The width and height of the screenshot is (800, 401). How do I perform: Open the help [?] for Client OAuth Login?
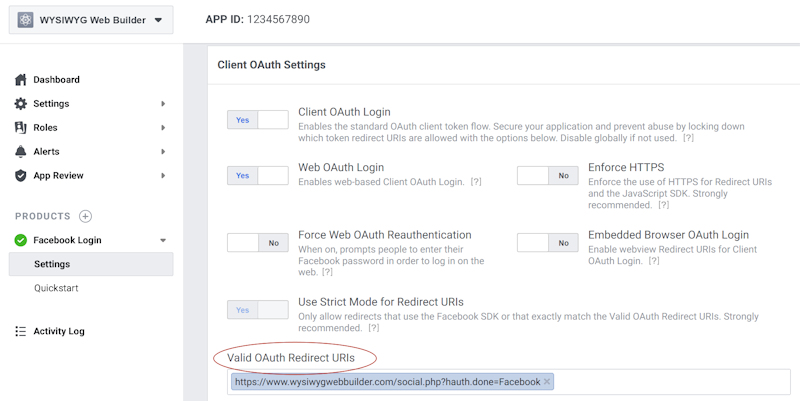click(688, 138)
